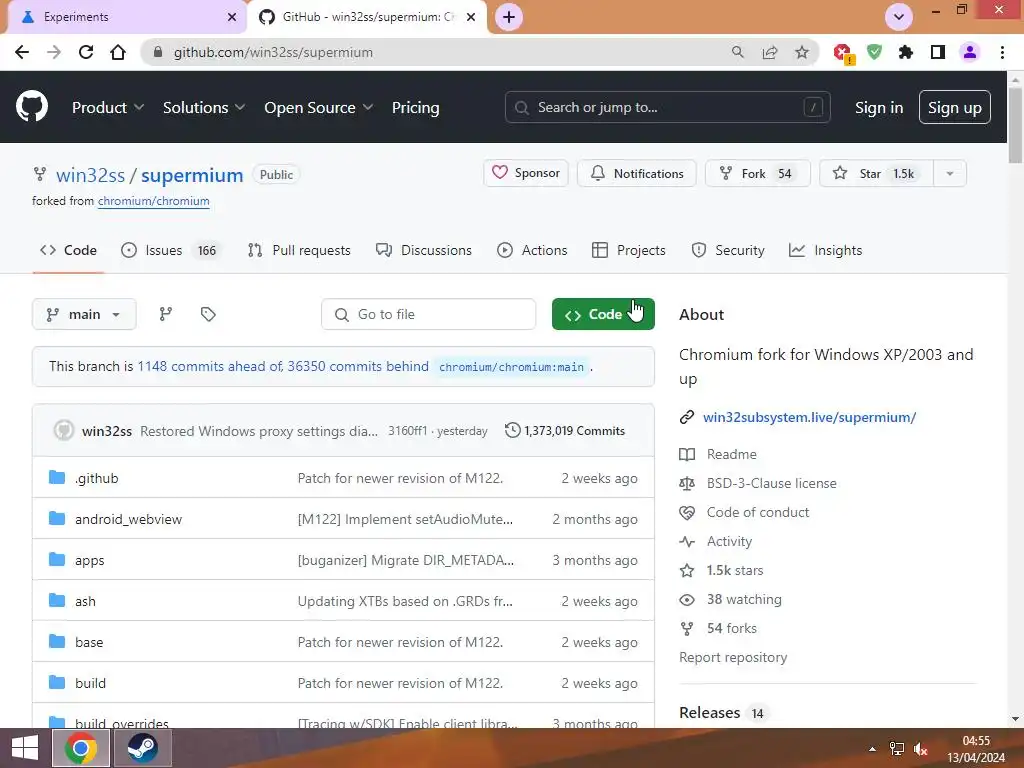Click the page vertical scrollbar thumb

(1015, 124)
